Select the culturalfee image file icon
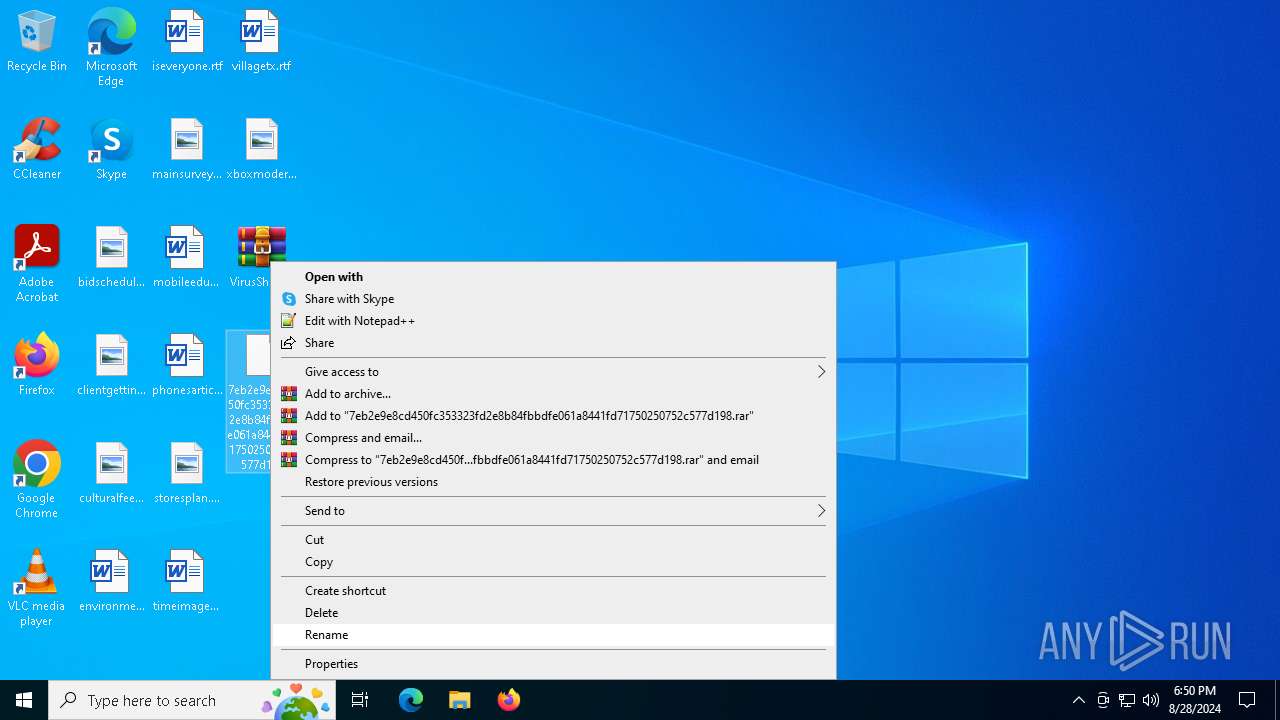 (111, 474)
